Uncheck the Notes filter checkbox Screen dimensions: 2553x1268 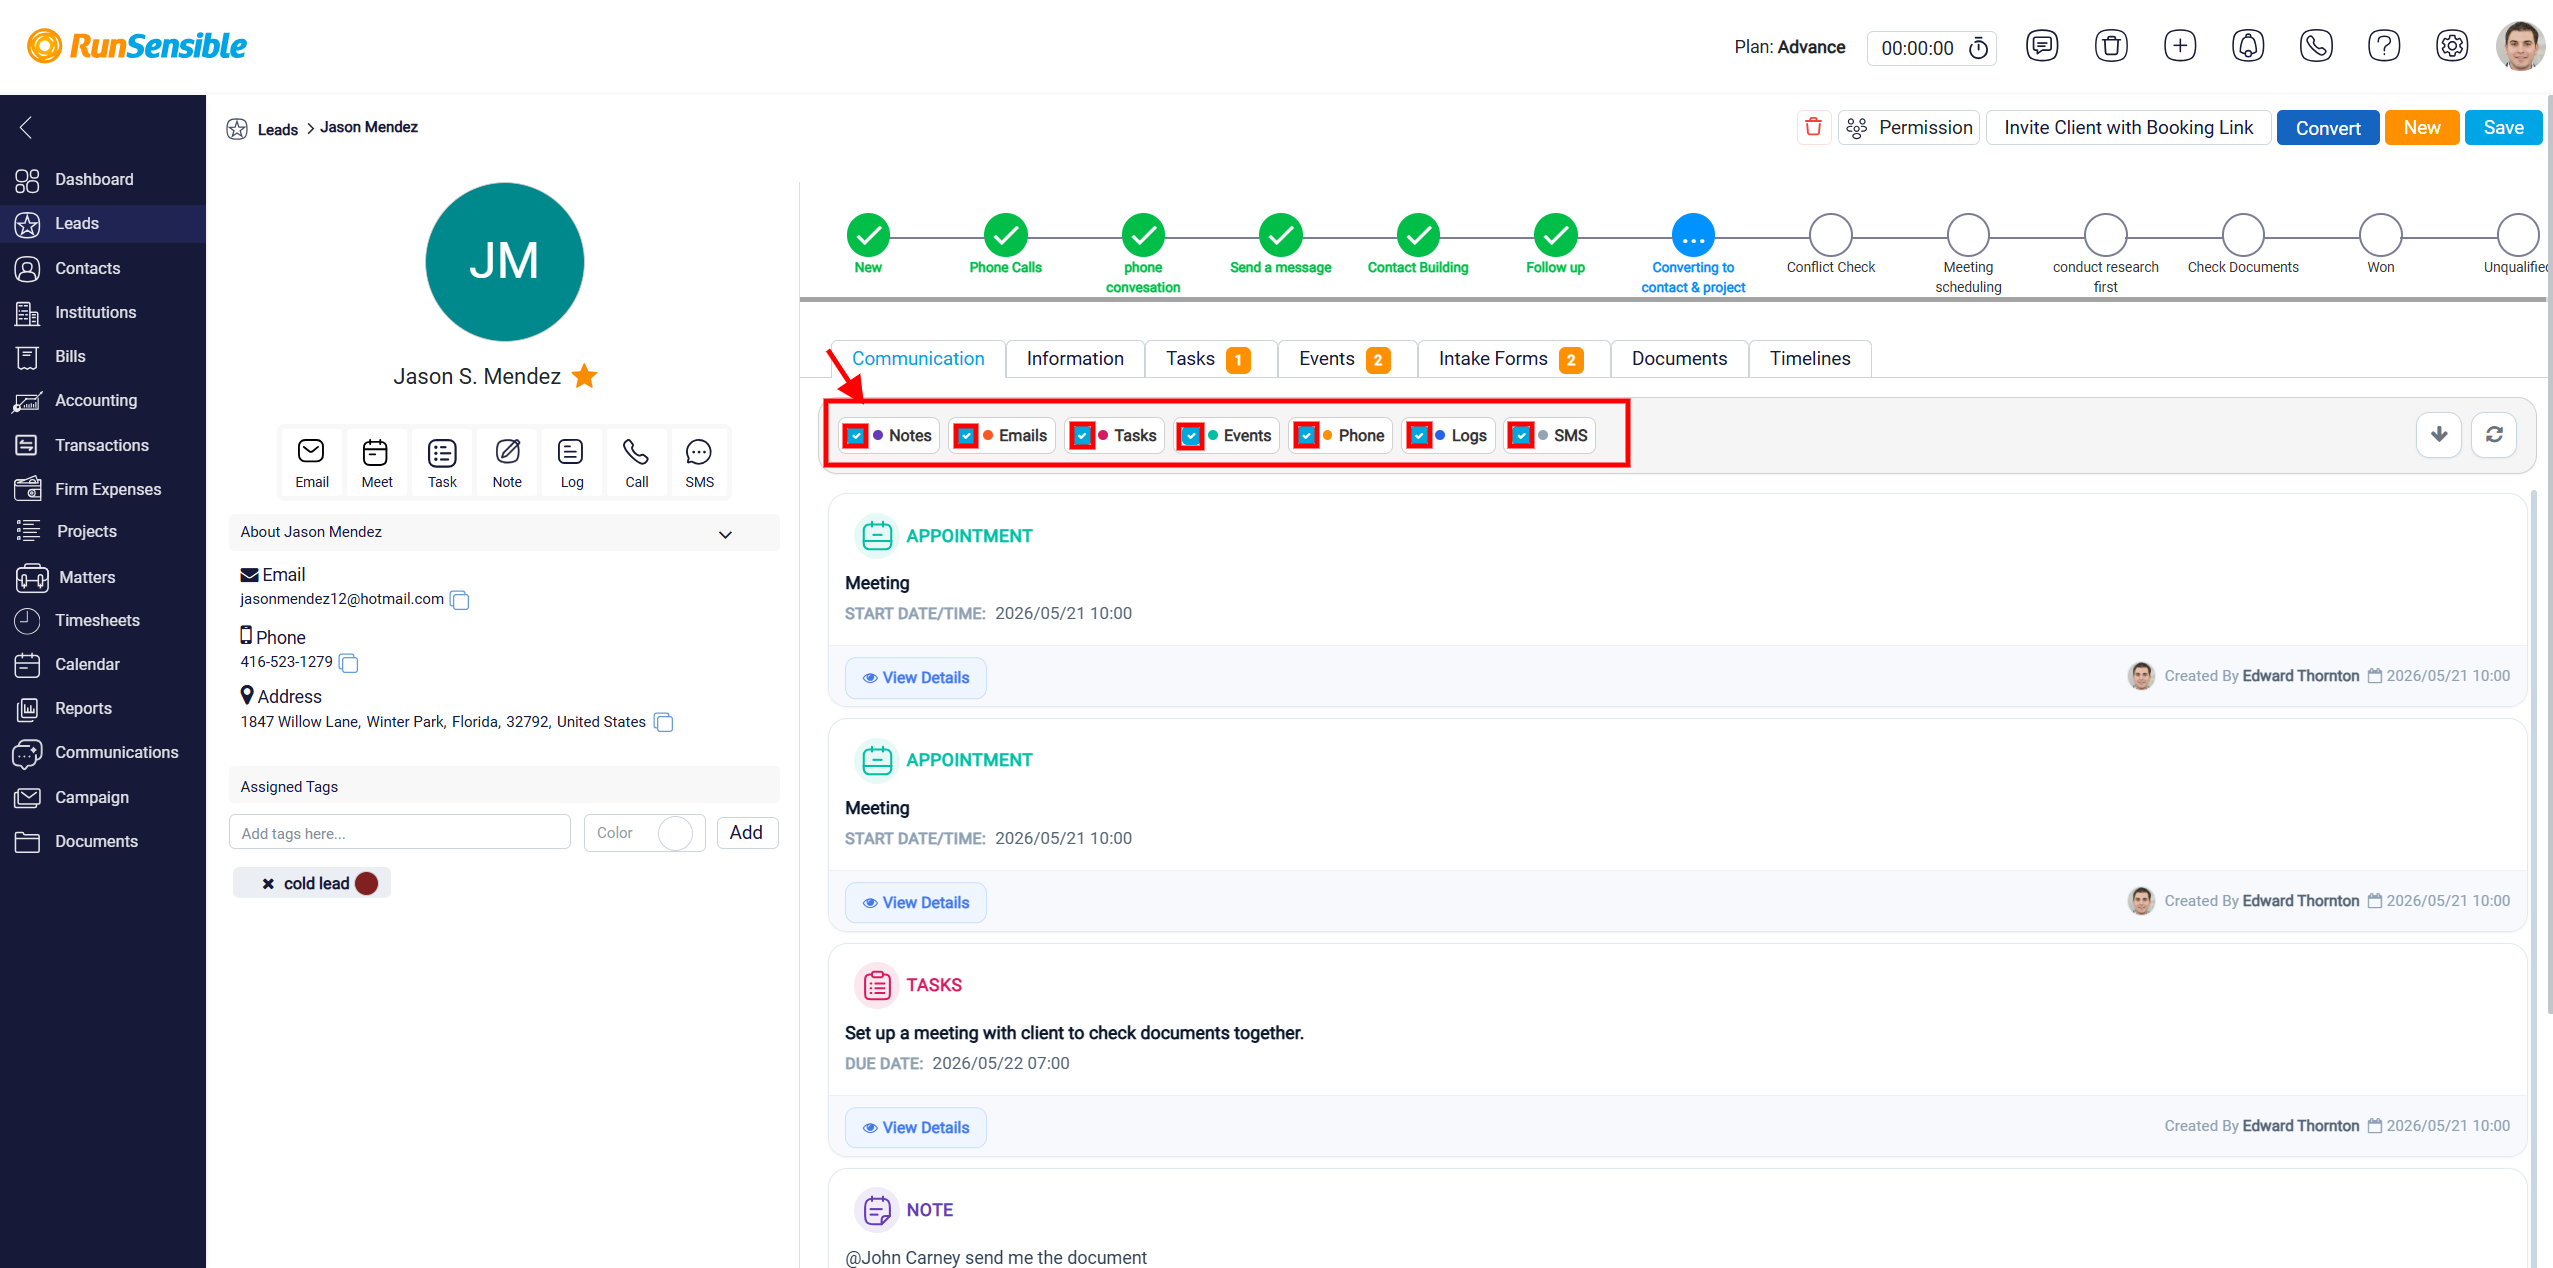(x=856, y=436)
